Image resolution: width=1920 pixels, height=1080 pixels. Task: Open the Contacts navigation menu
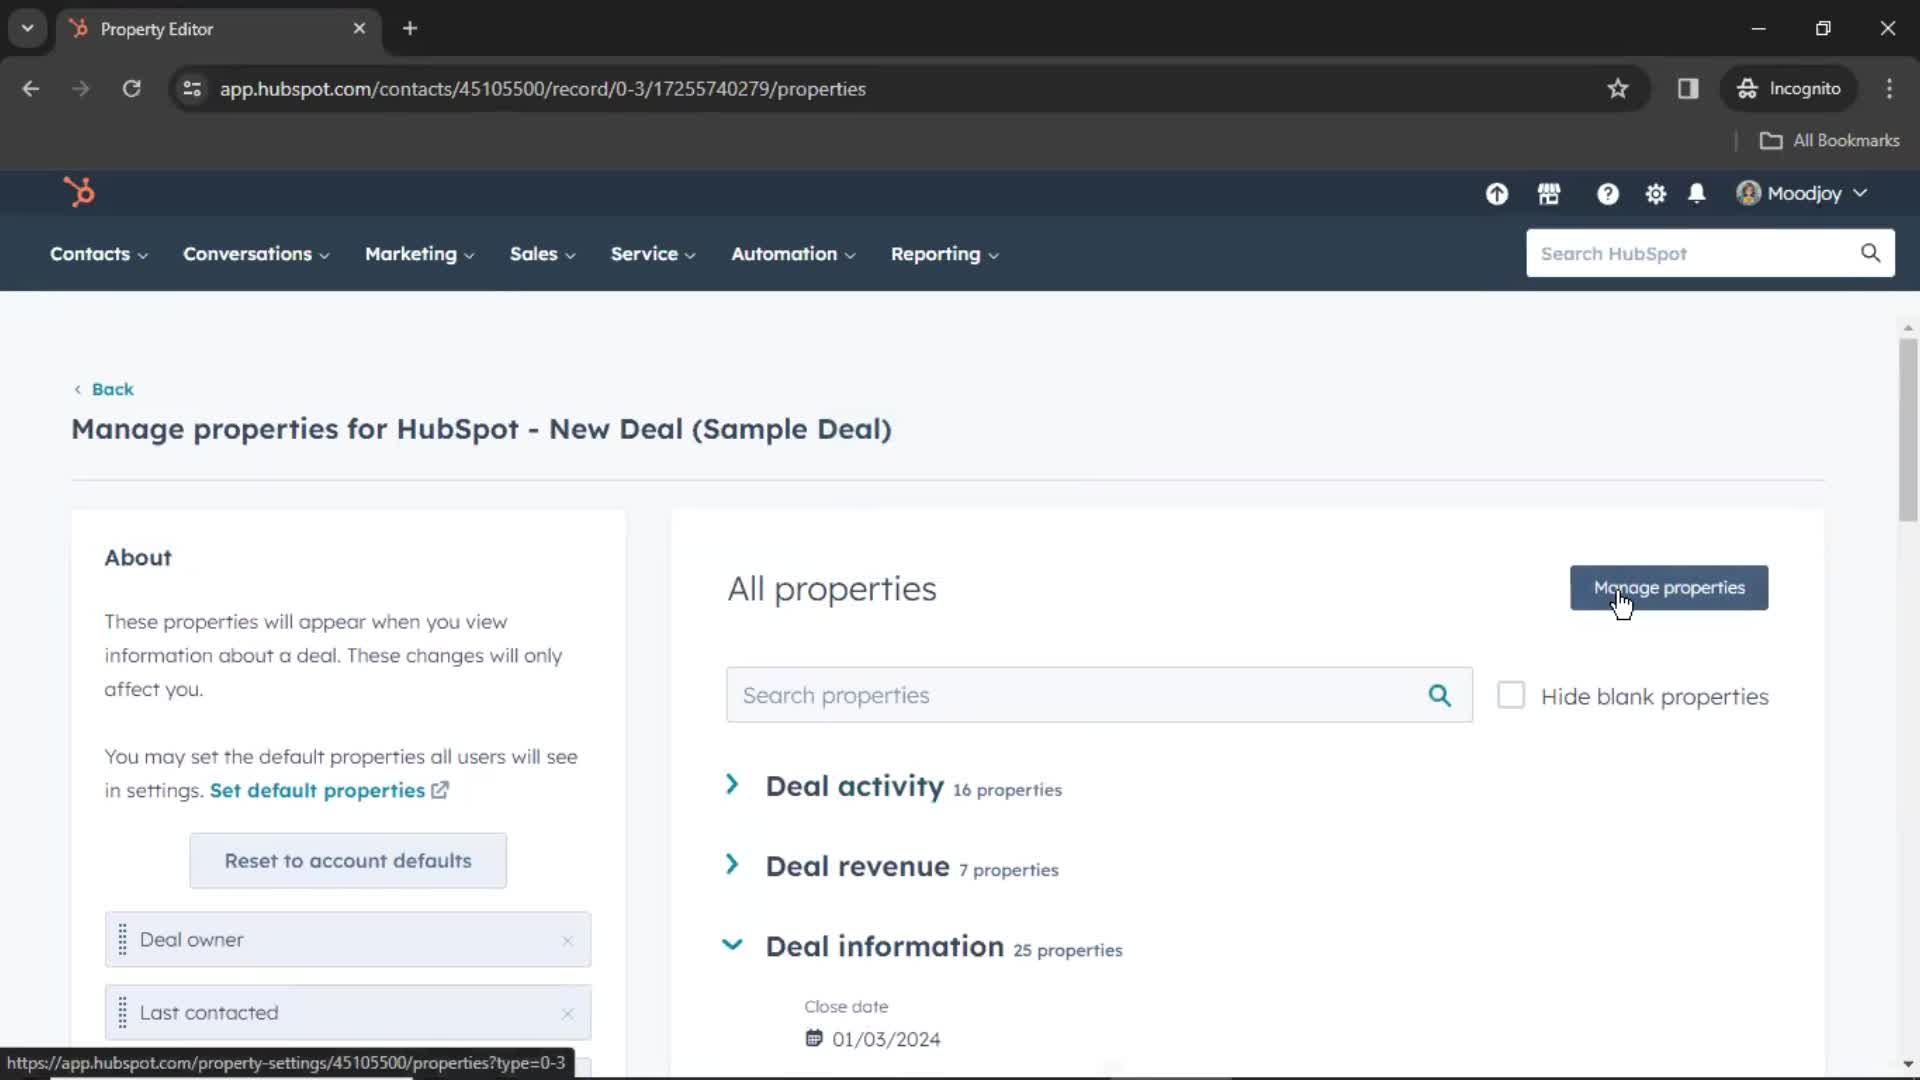pos(98,253)
